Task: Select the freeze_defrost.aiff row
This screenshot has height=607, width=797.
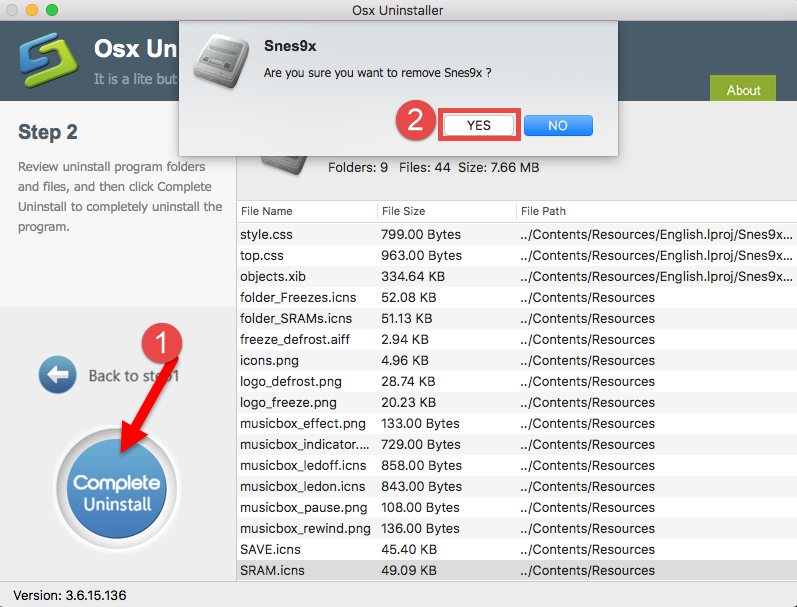Action: (516, 339)
